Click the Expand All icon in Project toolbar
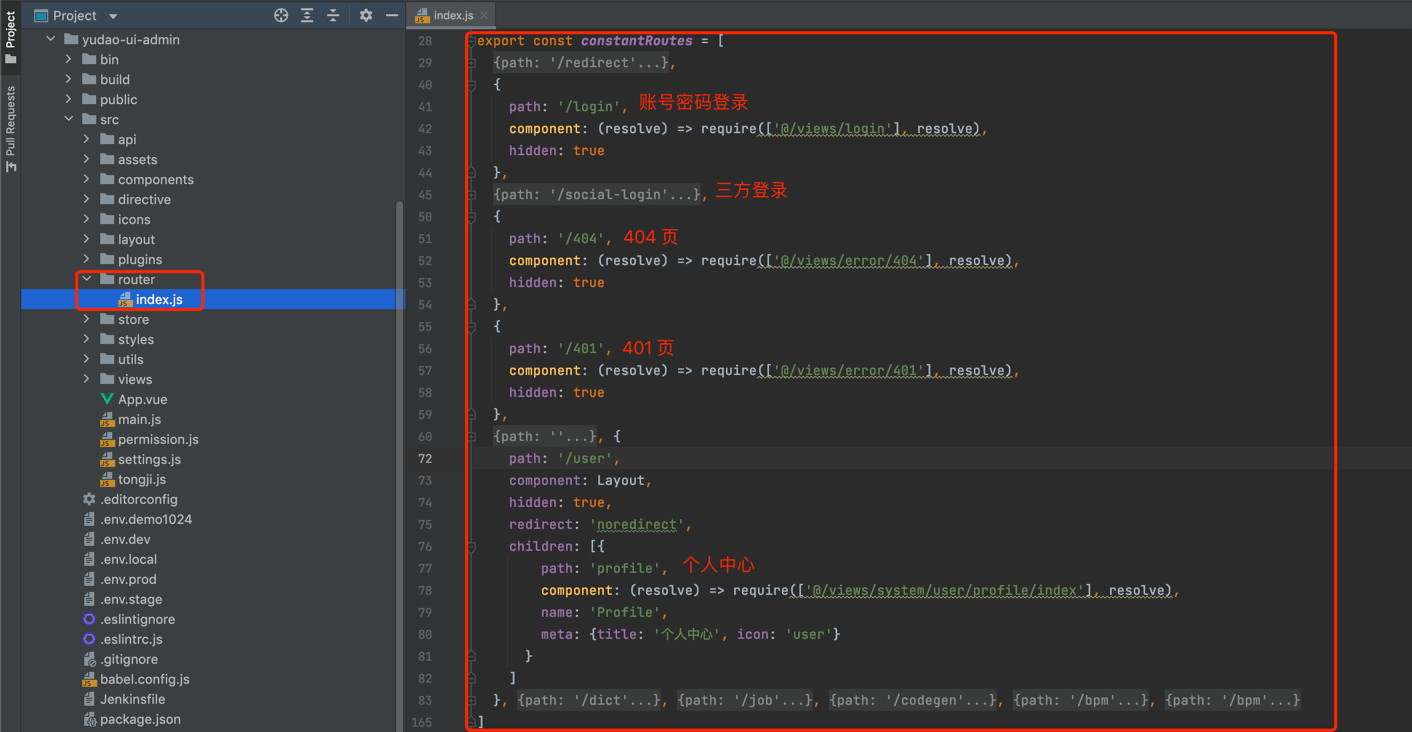 (307, 16)
